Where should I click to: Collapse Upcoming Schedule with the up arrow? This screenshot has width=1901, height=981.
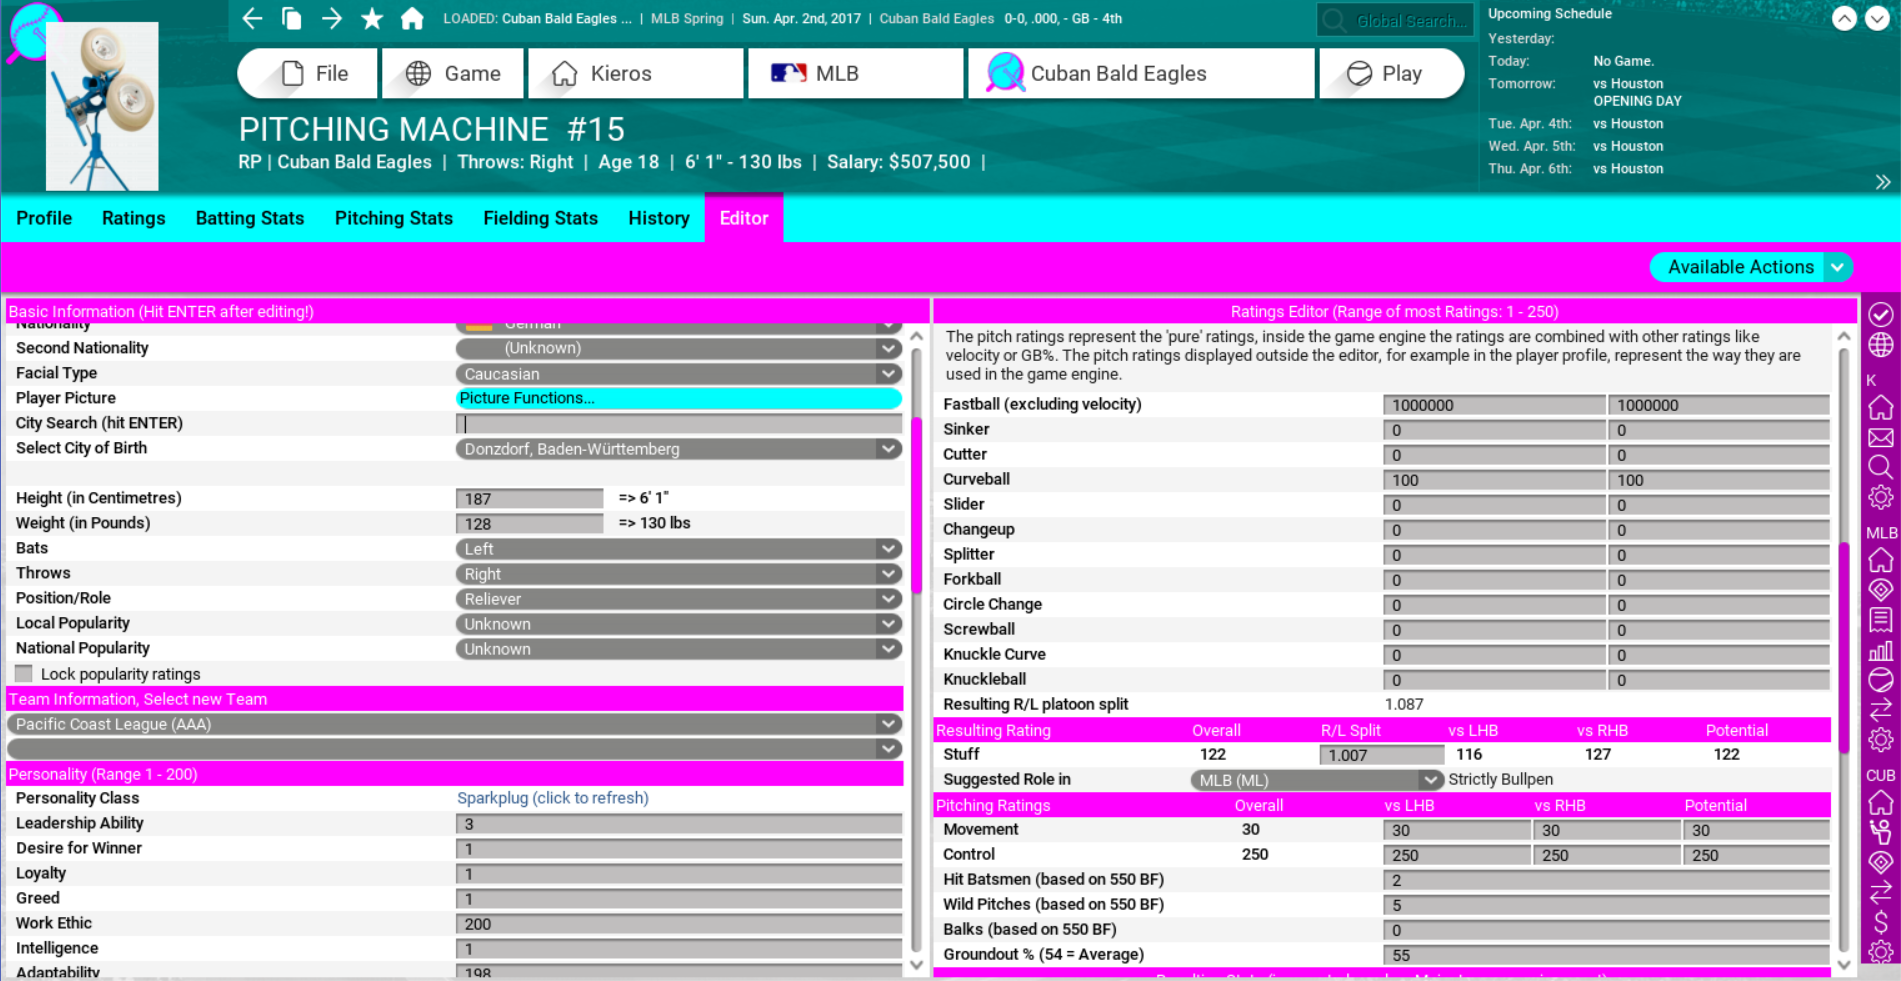coord(1844,19)
